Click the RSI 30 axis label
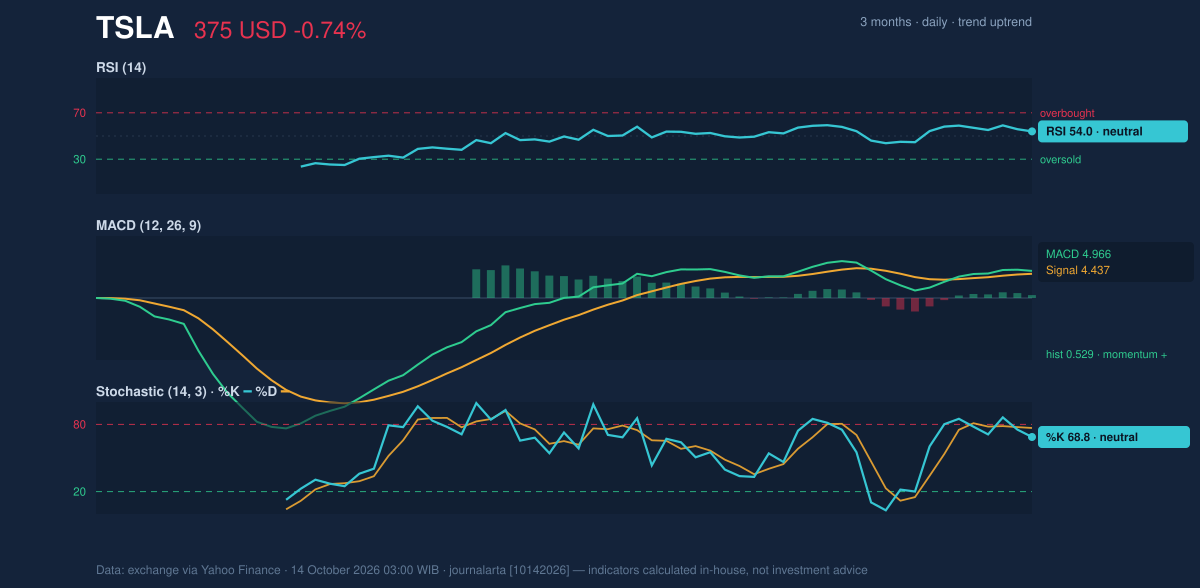 pyautogui.click(x=79, y=159)
